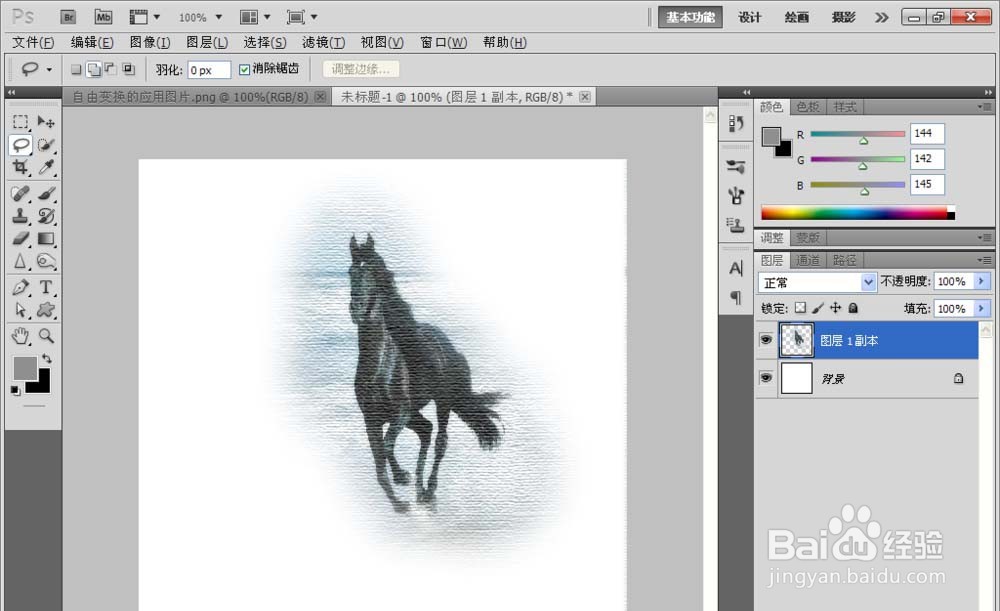This screenshot has height=611, width=1000.
Task: Click the foreground gray color swatch in toolbox
Action: coord(25,367)
